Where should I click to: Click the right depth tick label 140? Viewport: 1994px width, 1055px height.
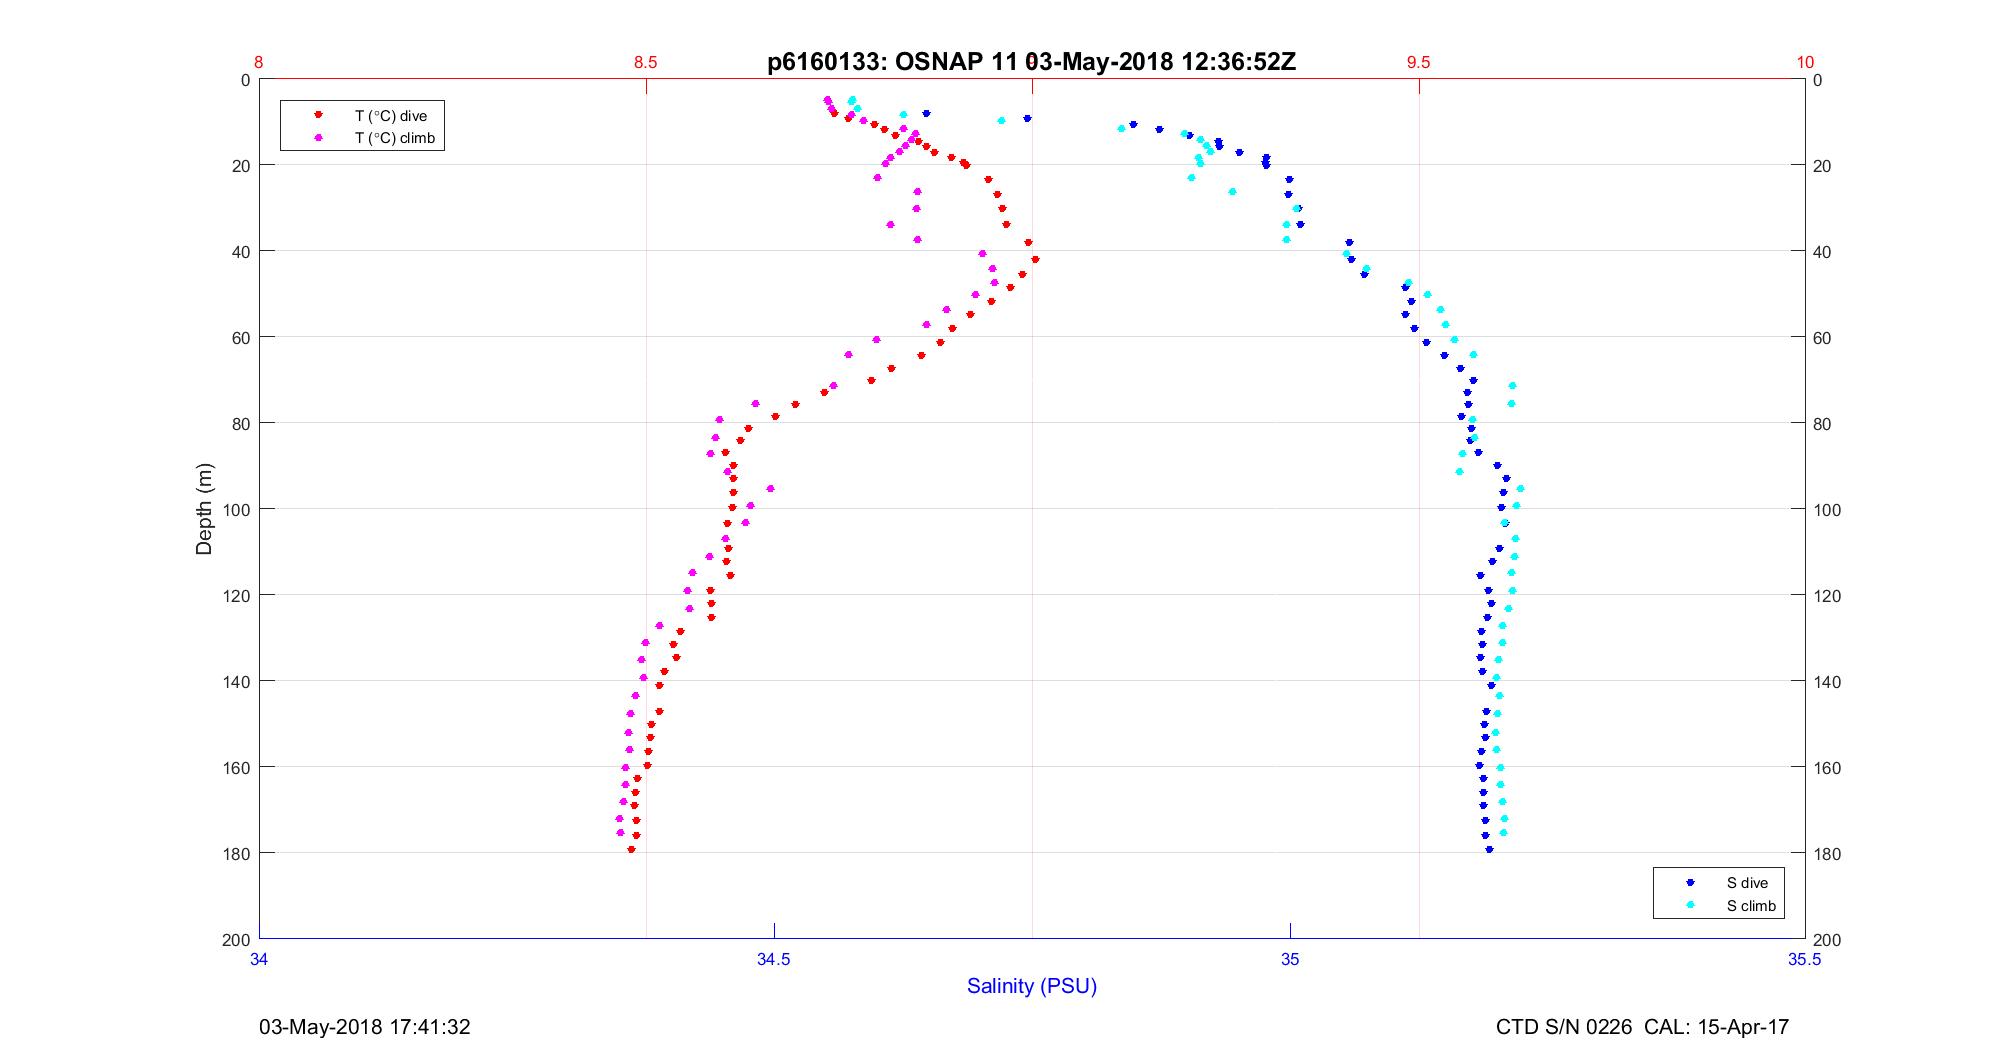(x=1827, y=682)
